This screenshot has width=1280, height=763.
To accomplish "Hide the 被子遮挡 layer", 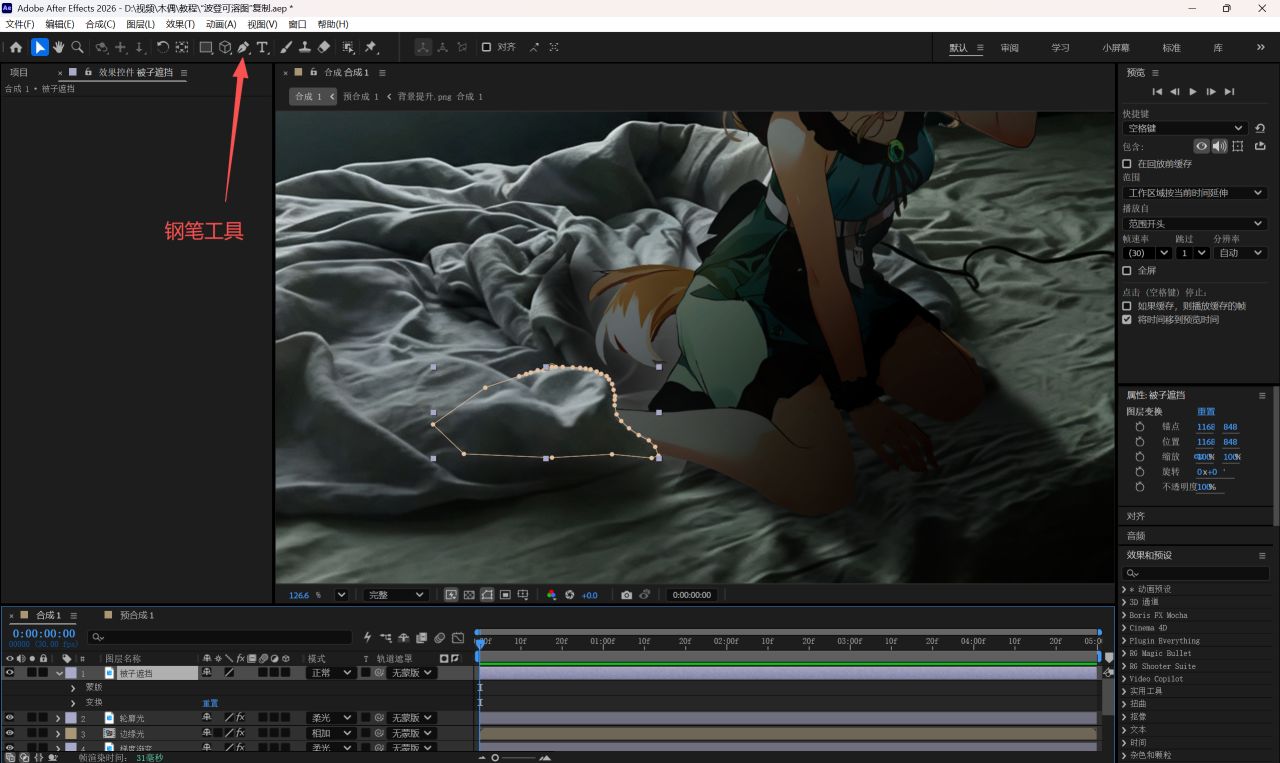I will point(10,673).
